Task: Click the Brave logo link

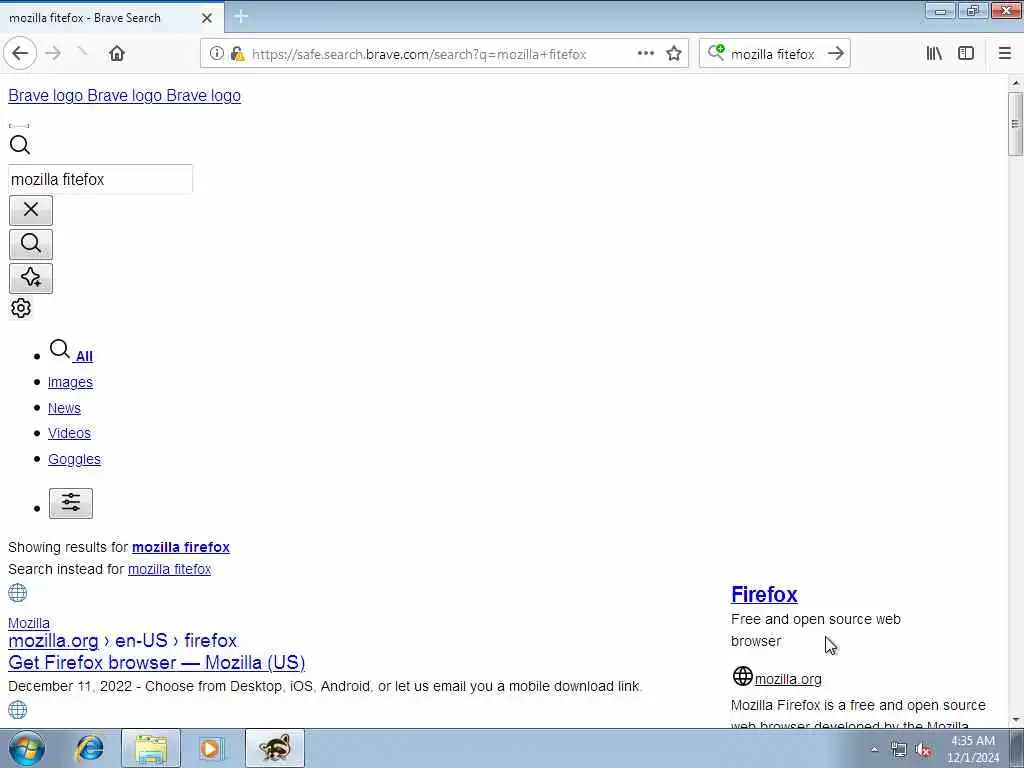Action: [x=124, y=95]
